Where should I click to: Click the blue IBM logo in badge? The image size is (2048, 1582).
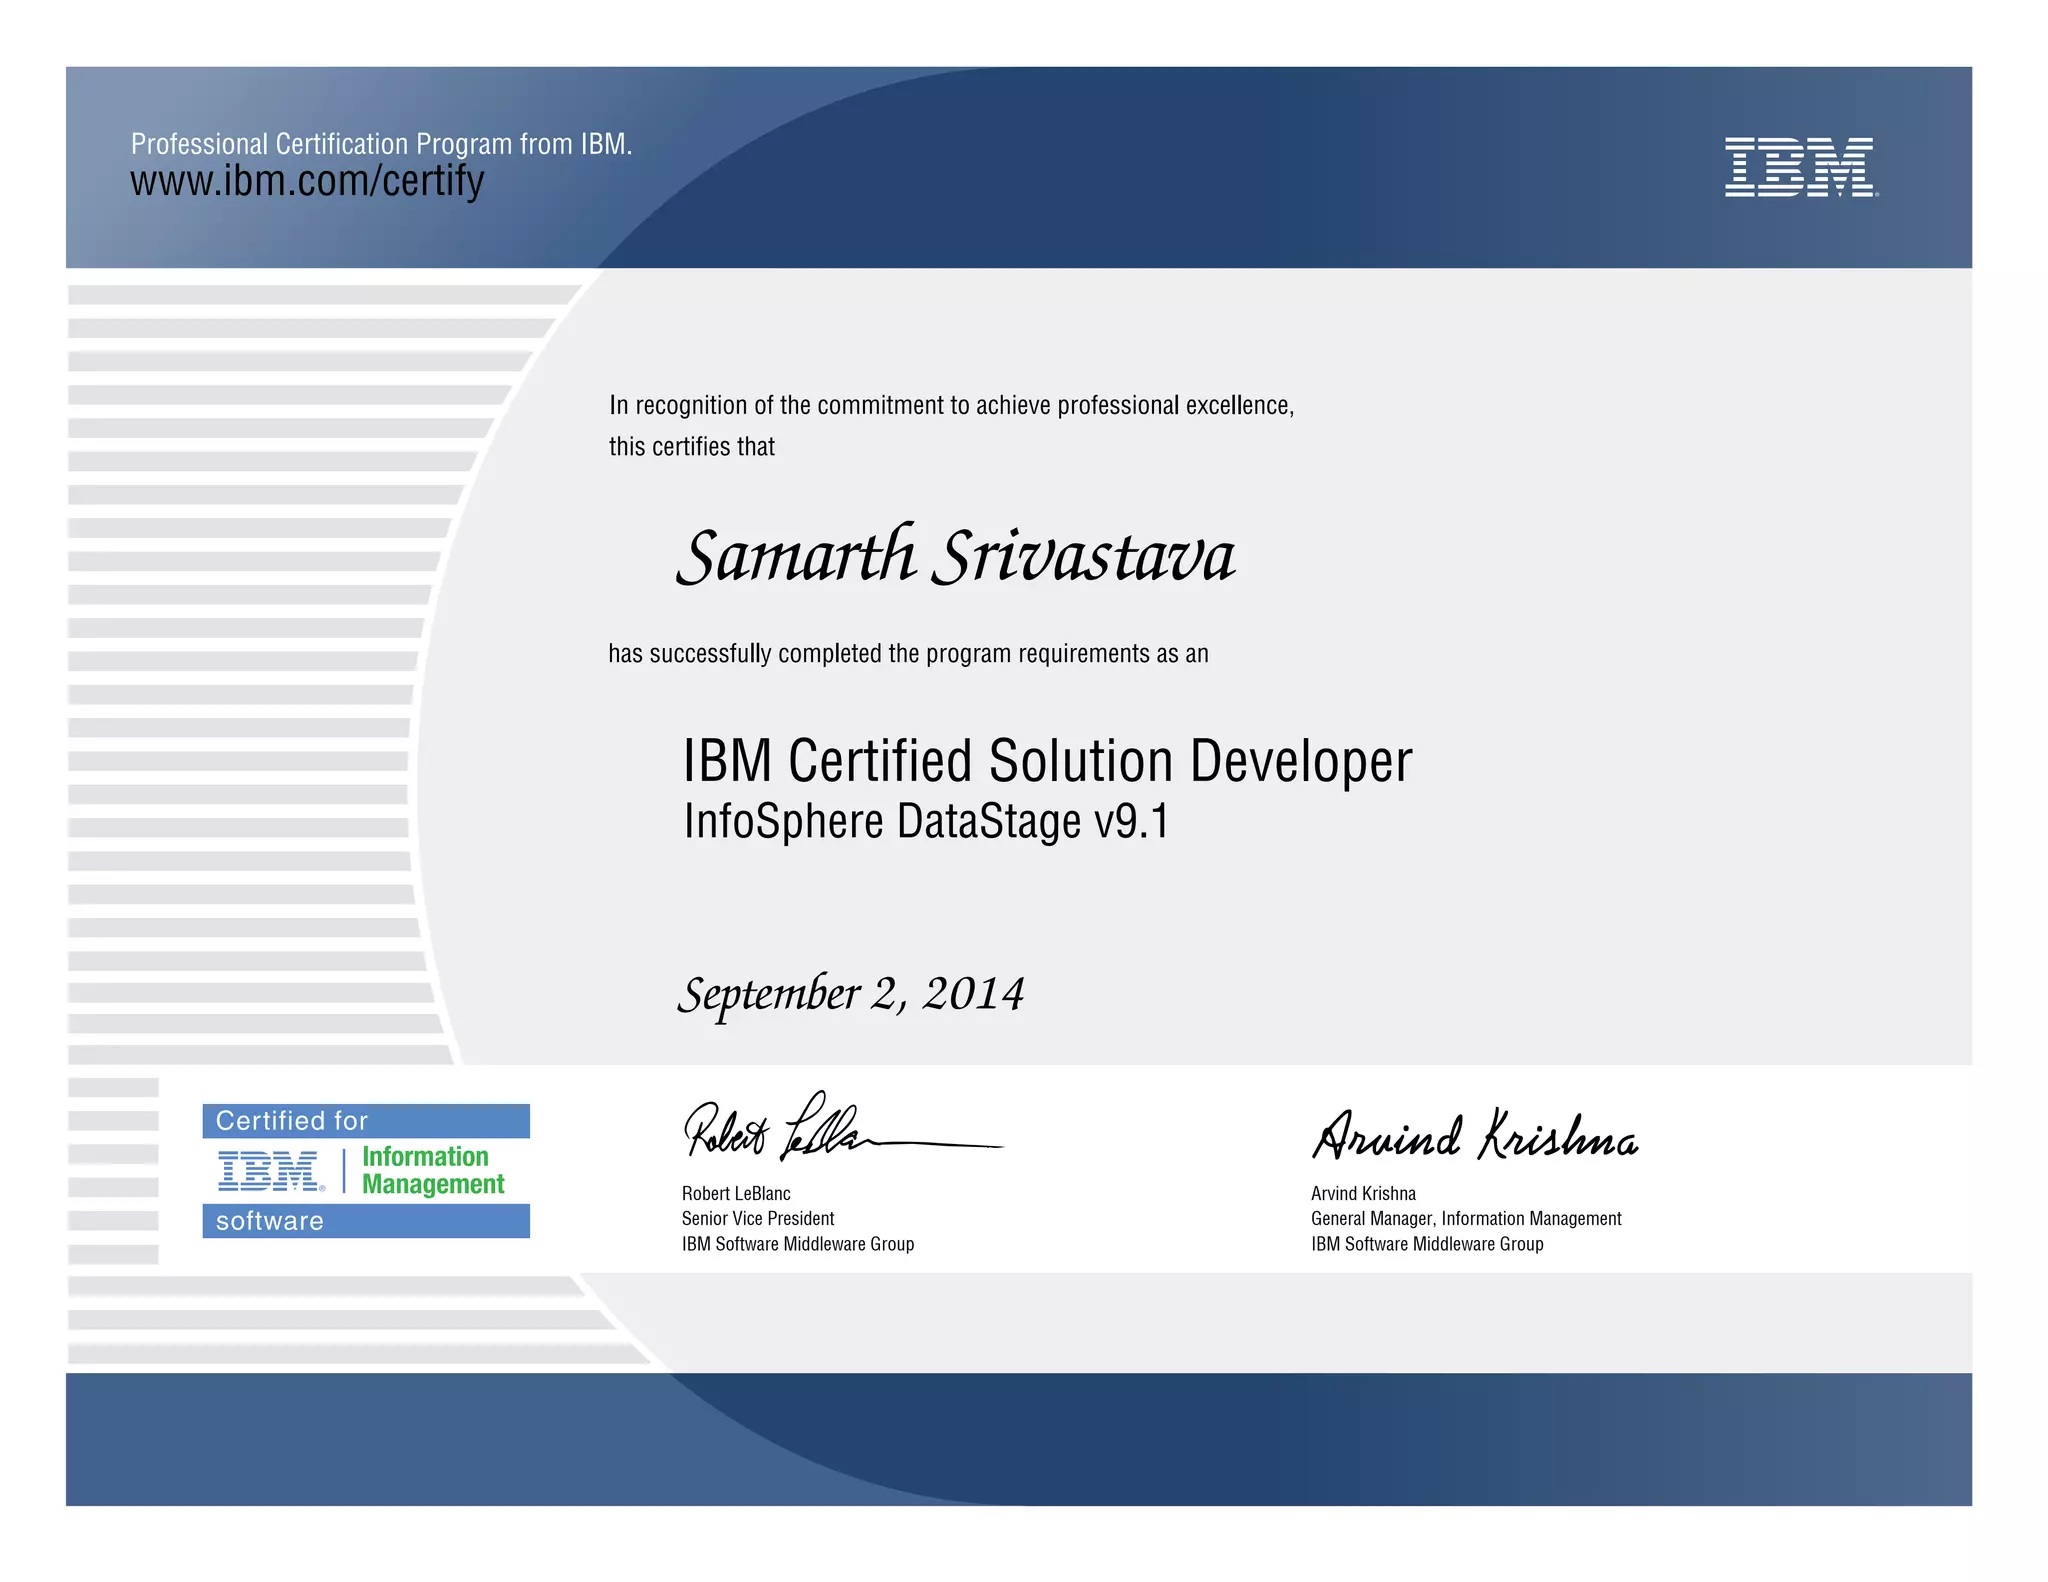click(270, 1170)
